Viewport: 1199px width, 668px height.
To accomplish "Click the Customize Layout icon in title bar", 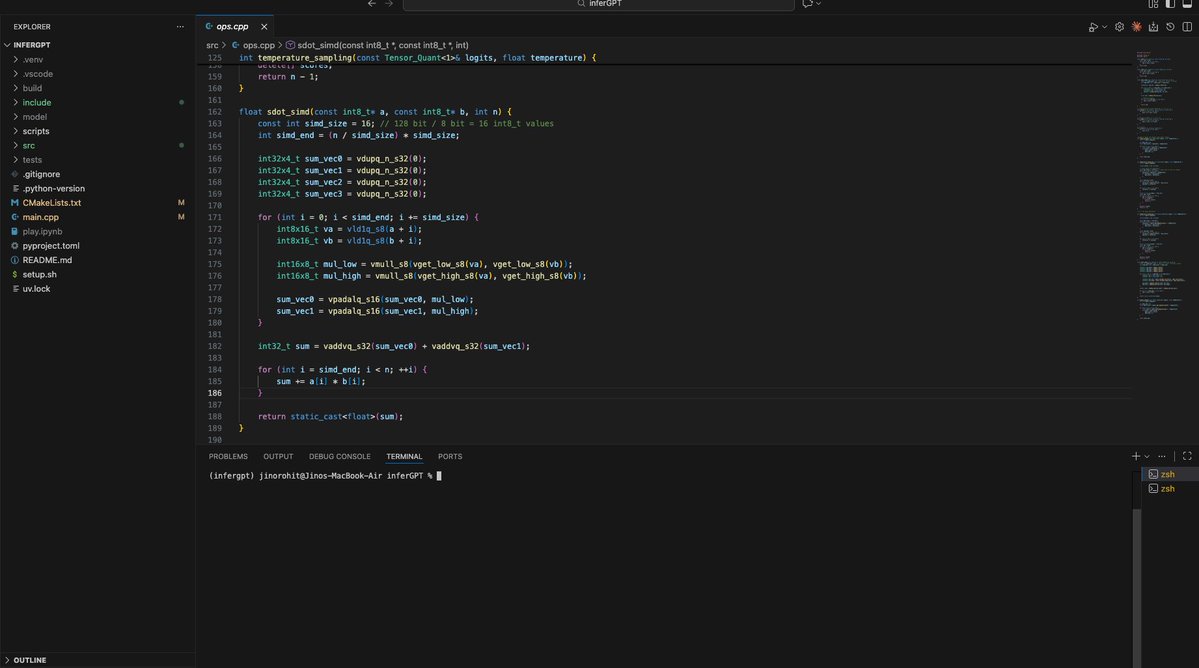I will [x=1153, y=4].
